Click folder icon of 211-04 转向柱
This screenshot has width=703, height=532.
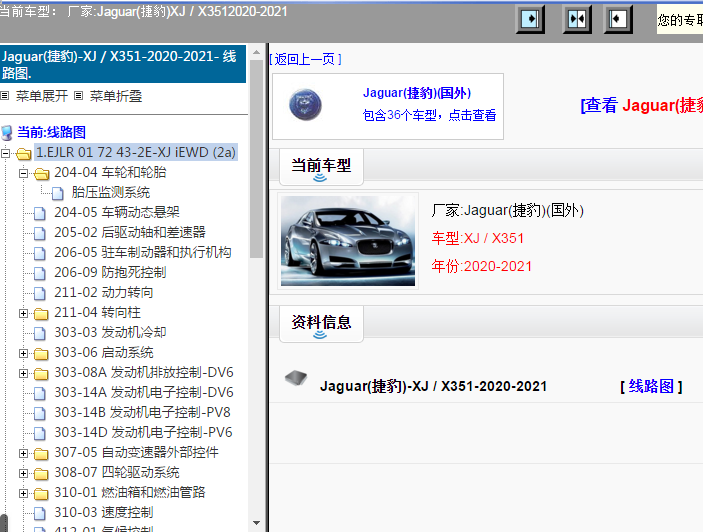pyautogui.click(x=41, y=314)
